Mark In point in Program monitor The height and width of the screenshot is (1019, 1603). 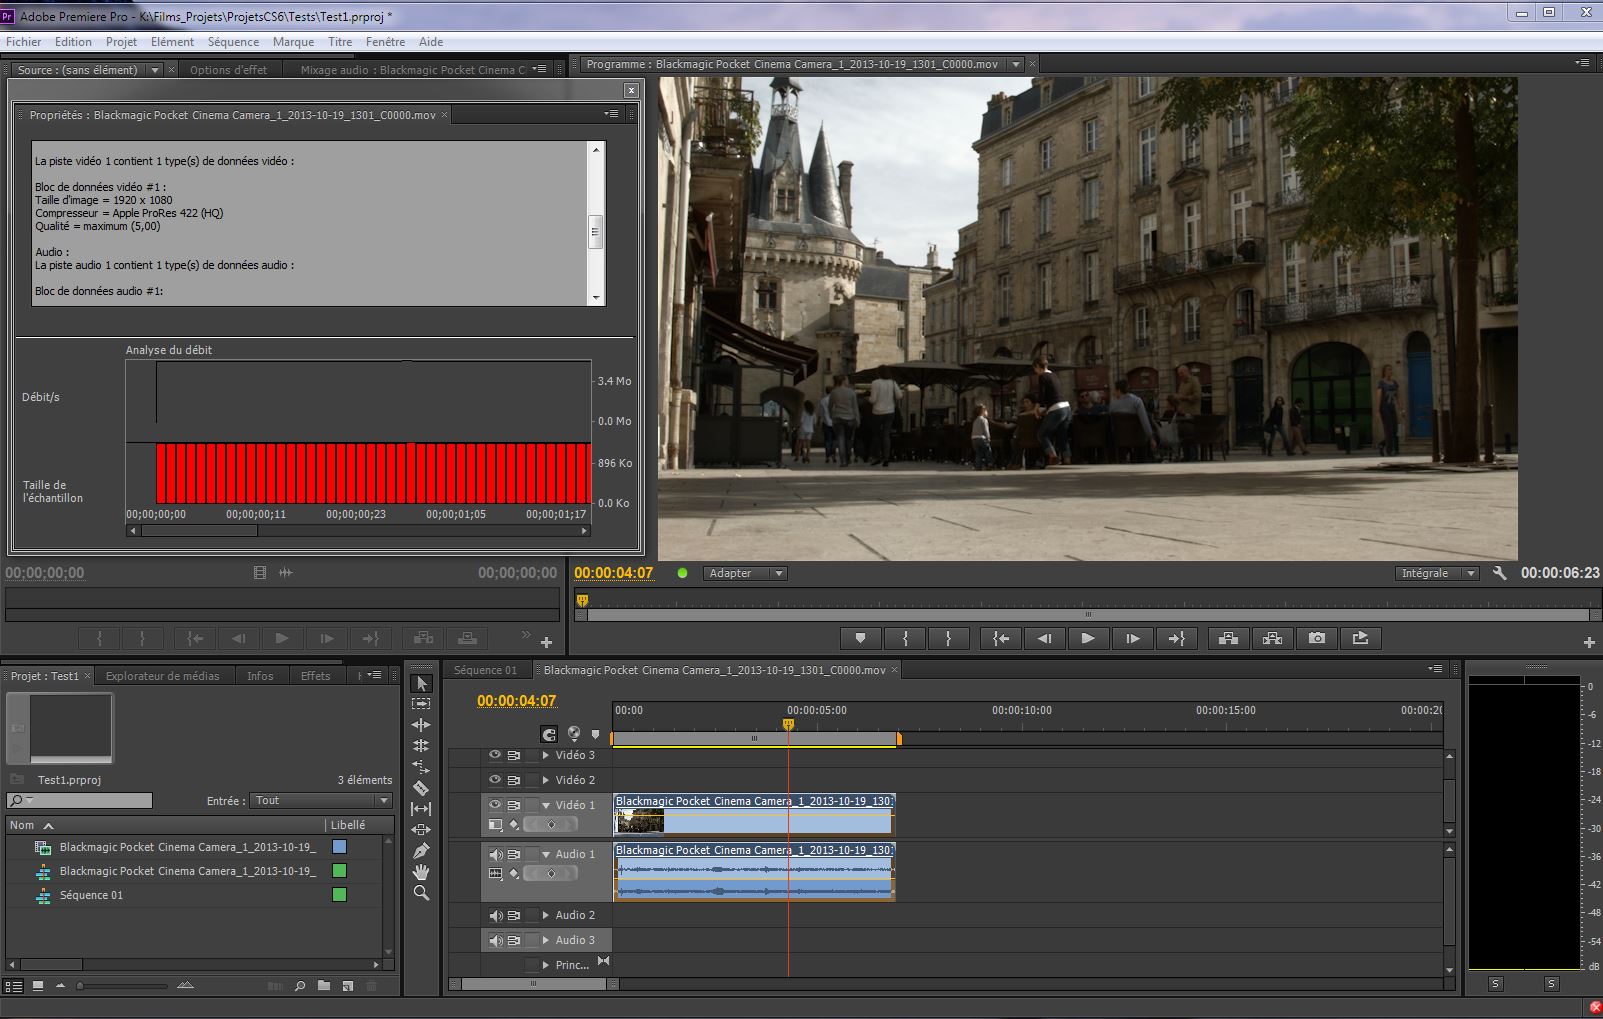(x=905, y=638)
